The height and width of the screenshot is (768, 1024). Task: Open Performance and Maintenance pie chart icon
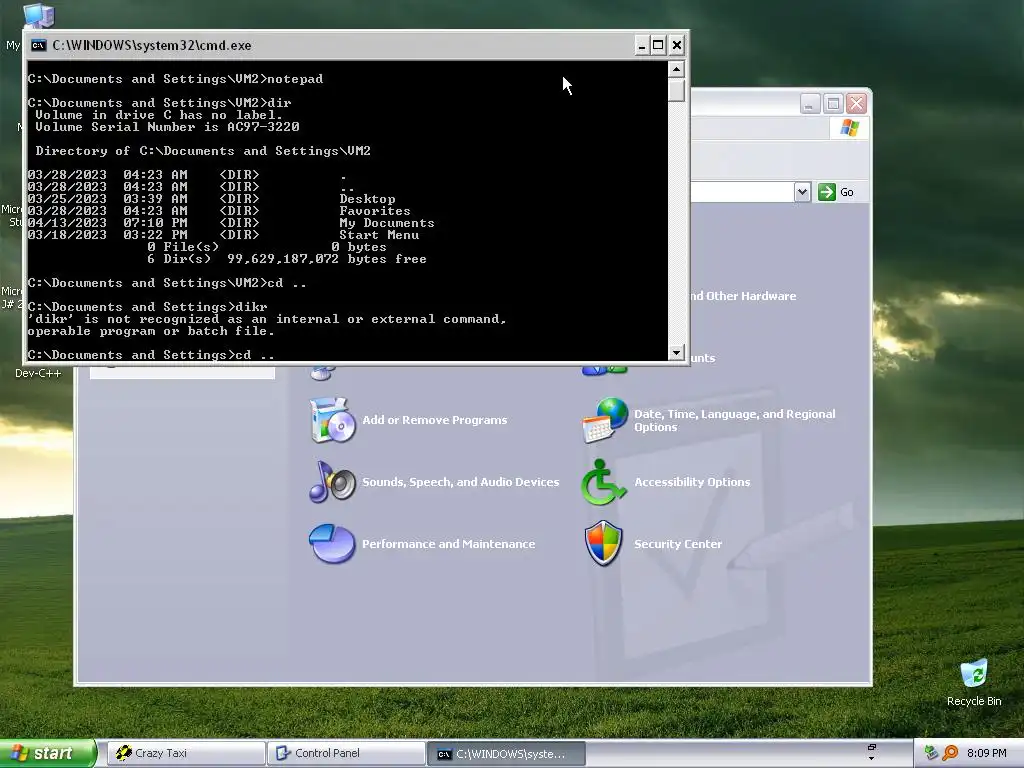[332, 543]
